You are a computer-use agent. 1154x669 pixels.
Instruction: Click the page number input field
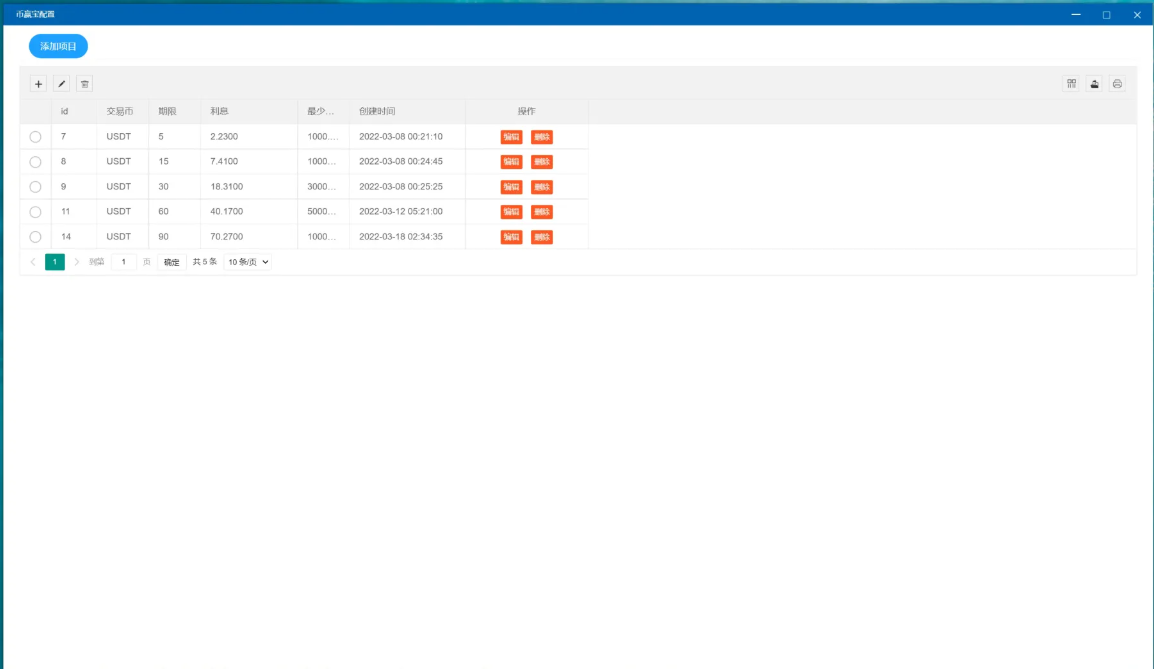click(x=123, y=262)
